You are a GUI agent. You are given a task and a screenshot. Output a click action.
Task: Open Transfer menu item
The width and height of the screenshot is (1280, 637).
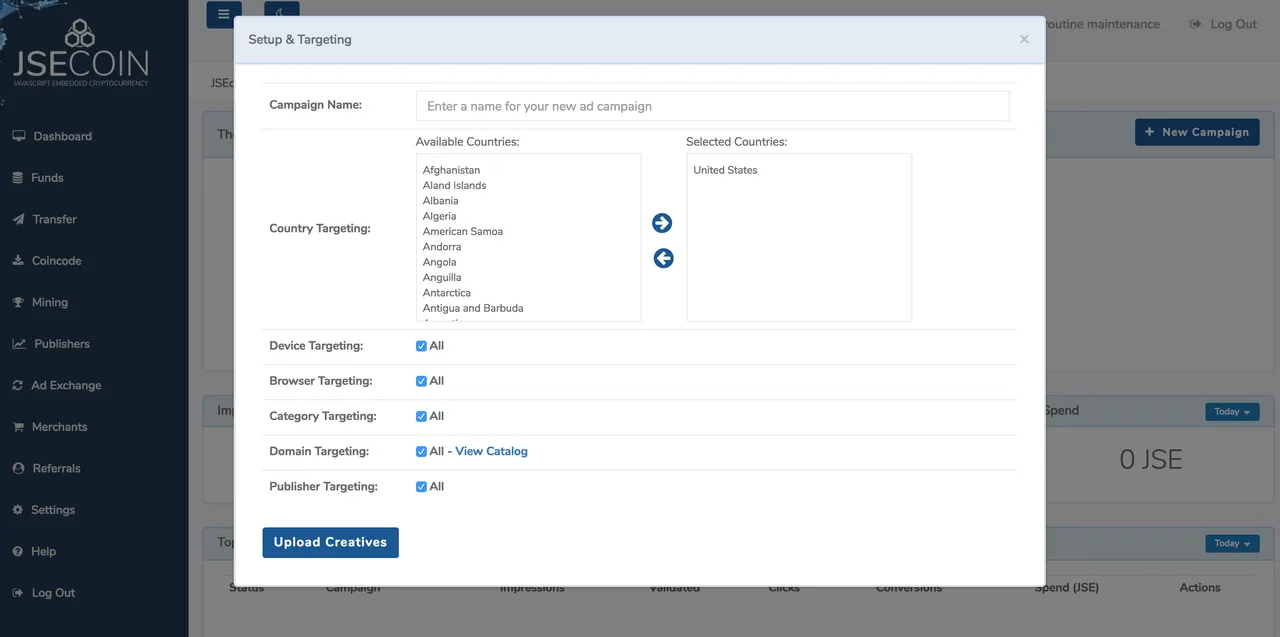pyautogui.click(x=54, y=219)
